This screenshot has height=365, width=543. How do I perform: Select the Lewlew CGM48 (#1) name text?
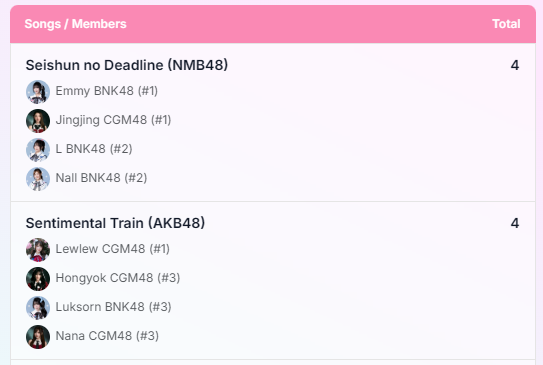tap(113, 249)
